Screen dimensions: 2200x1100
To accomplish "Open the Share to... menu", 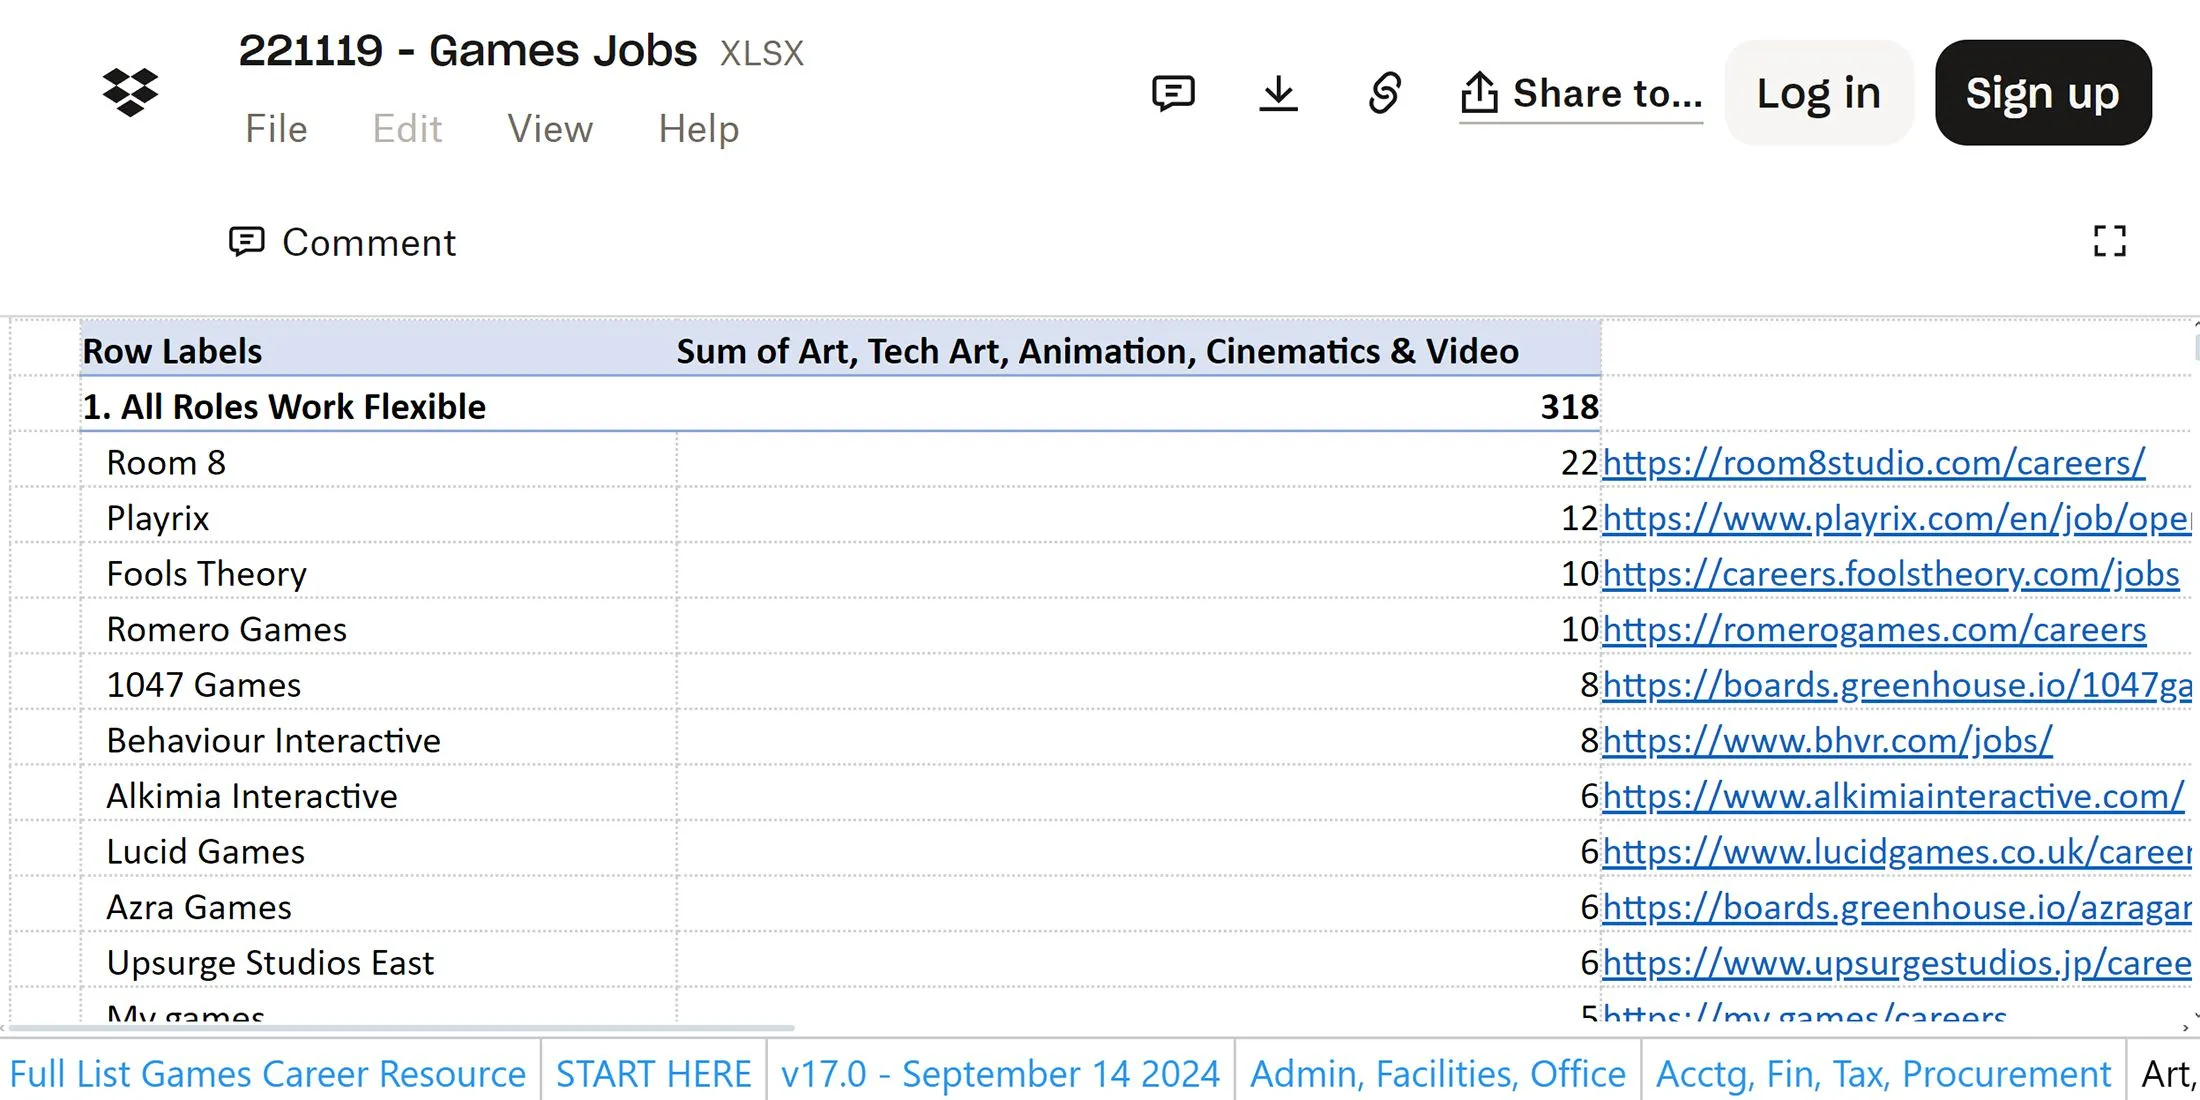I will [1581, 94].
